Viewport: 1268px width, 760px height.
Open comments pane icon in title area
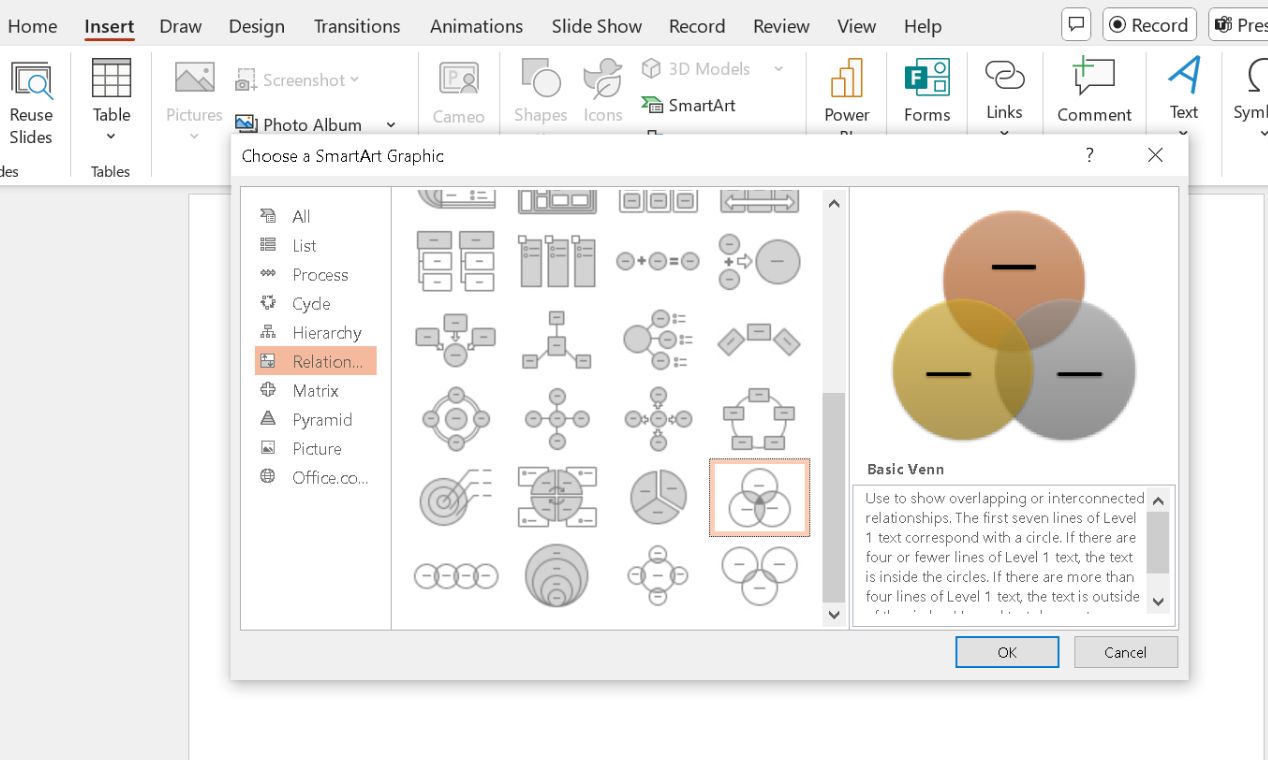1076,25
